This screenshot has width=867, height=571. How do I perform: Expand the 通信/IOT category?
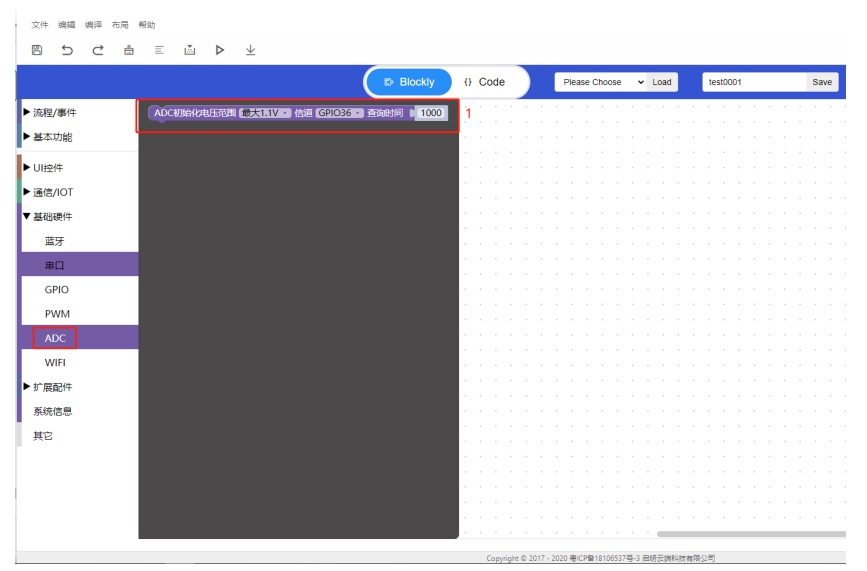coord(77,192)
